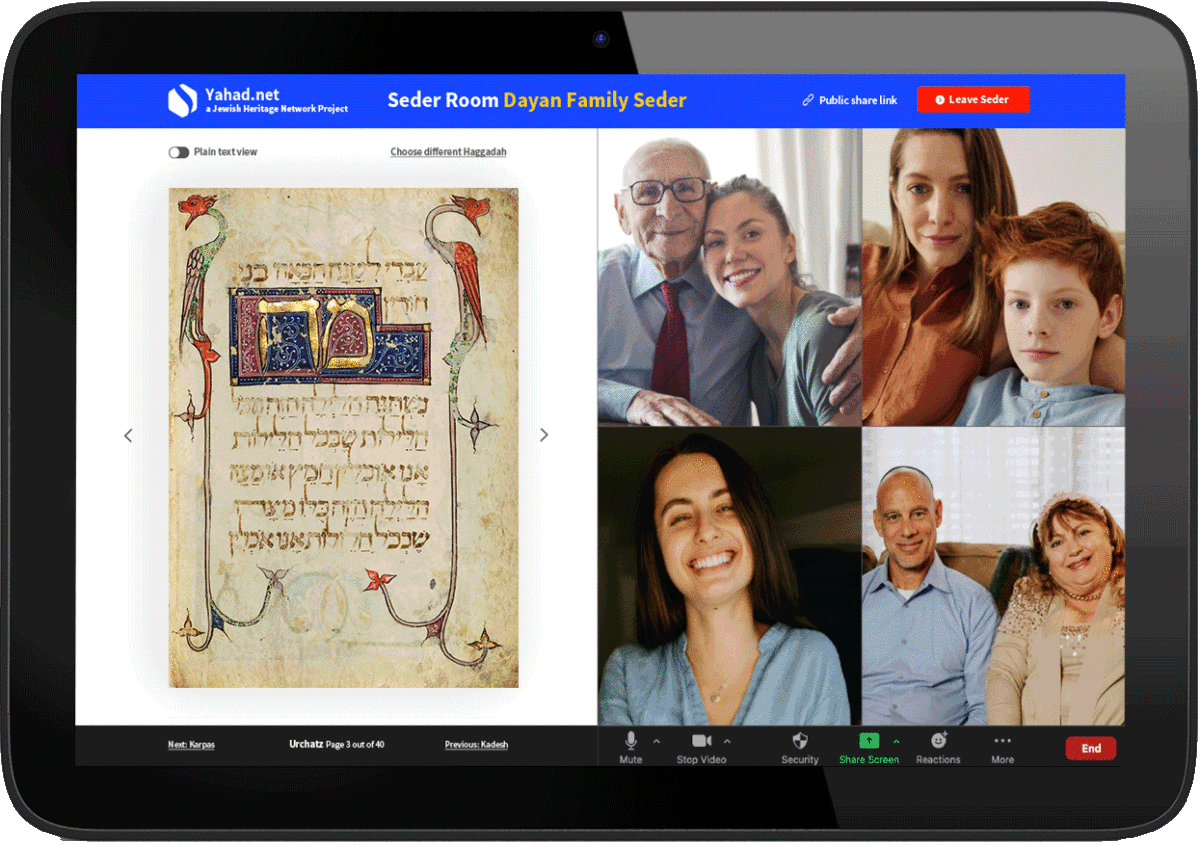
Task: Open the Next: Karpas link
Action: click(191, 745)
